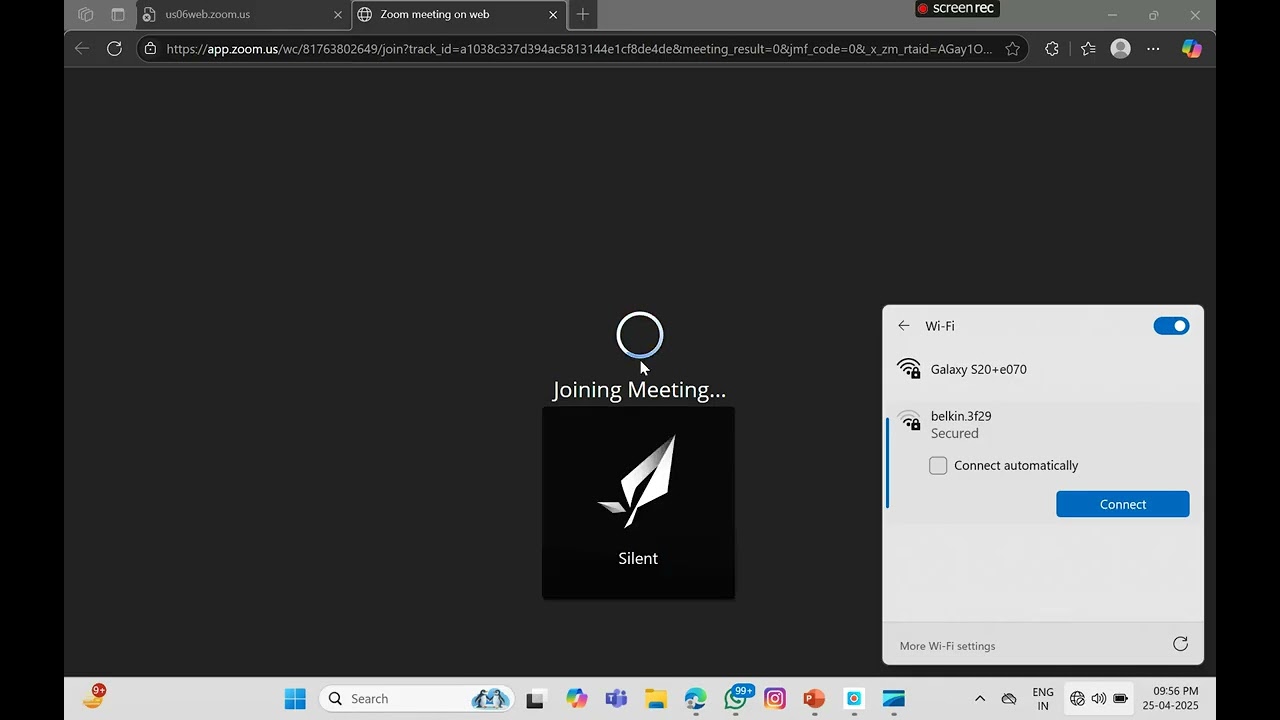Open the browser extensions menu
Screen dimensions: 1280x720
[1052, 48]
